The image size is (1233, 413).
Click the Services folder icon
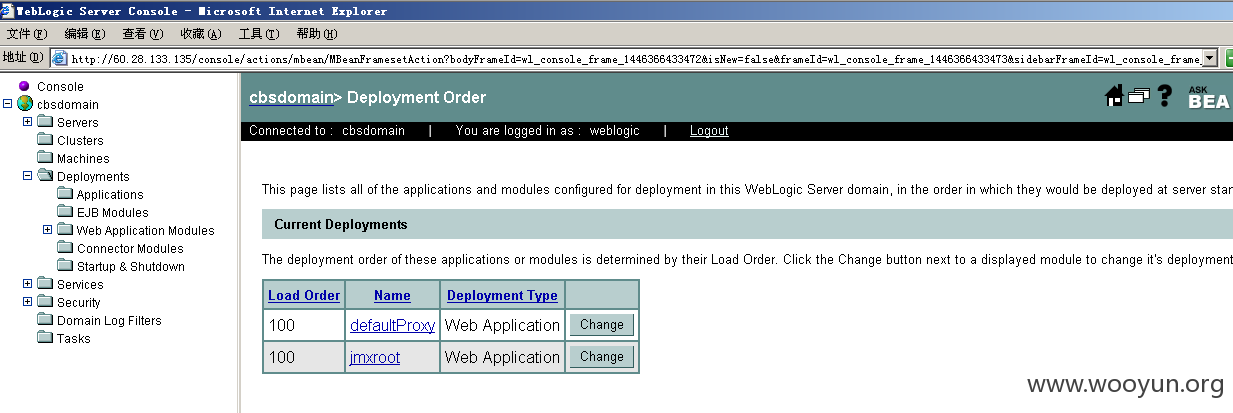click(45, 284)
